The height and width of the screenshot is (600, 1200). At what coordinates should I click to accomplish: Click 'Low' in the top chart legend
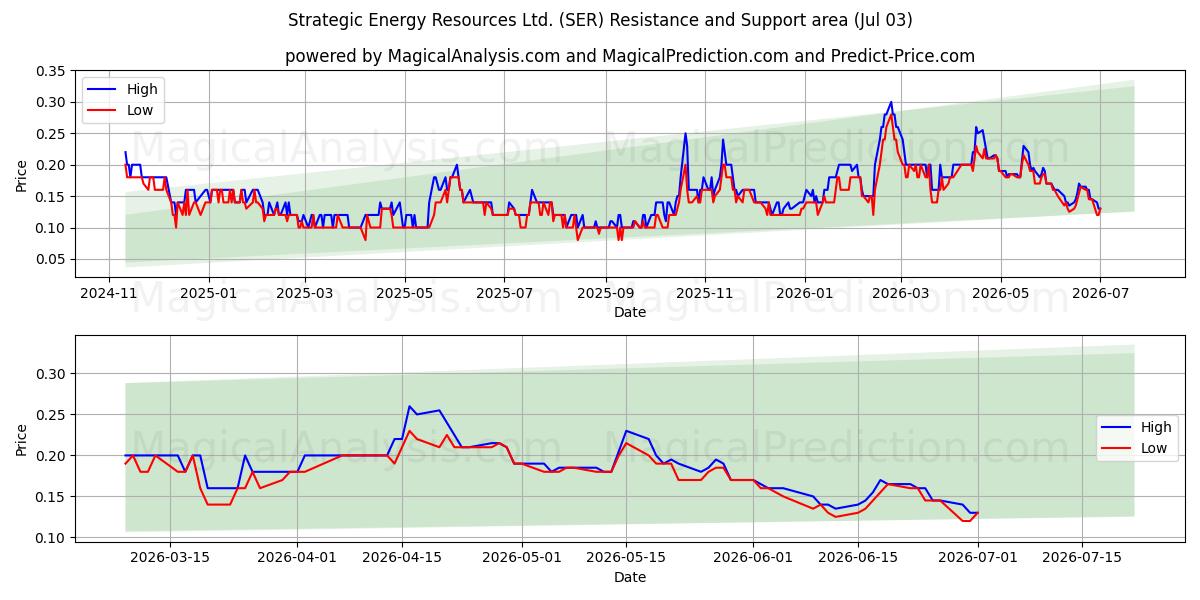click(x=140, y=110)
